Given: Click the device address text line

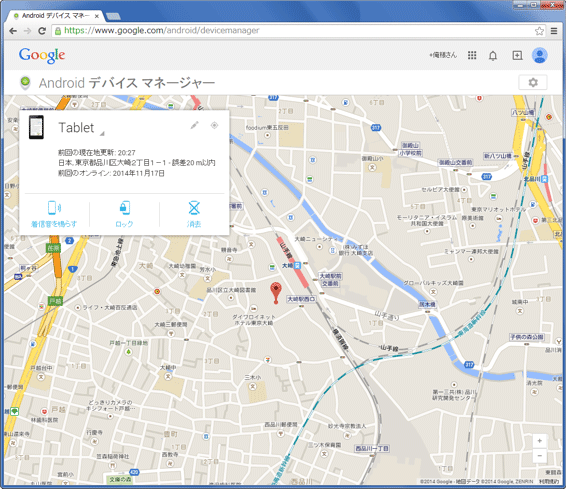Looking at the screenshot, I should click(136, 163).
